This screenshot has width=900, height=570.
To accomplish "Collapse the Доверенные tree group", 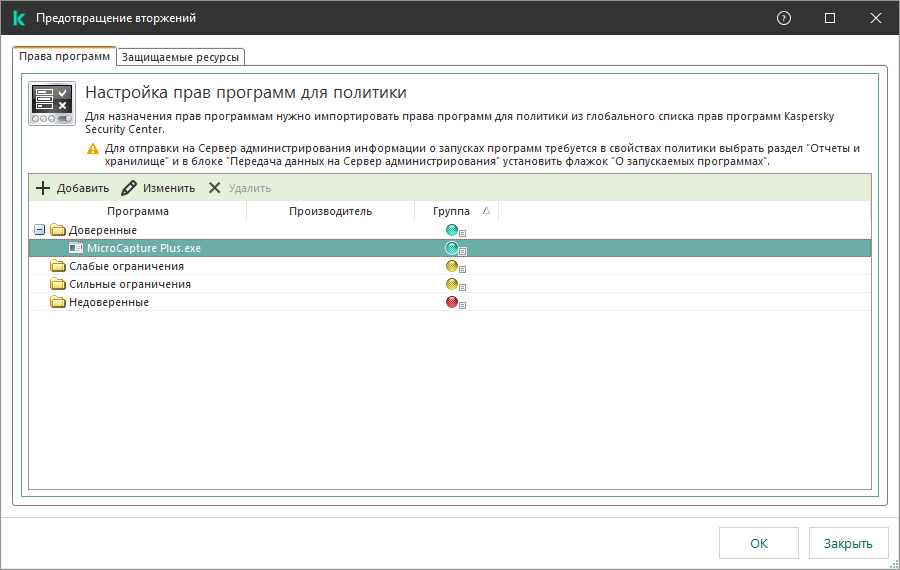I will coord(39,231).
